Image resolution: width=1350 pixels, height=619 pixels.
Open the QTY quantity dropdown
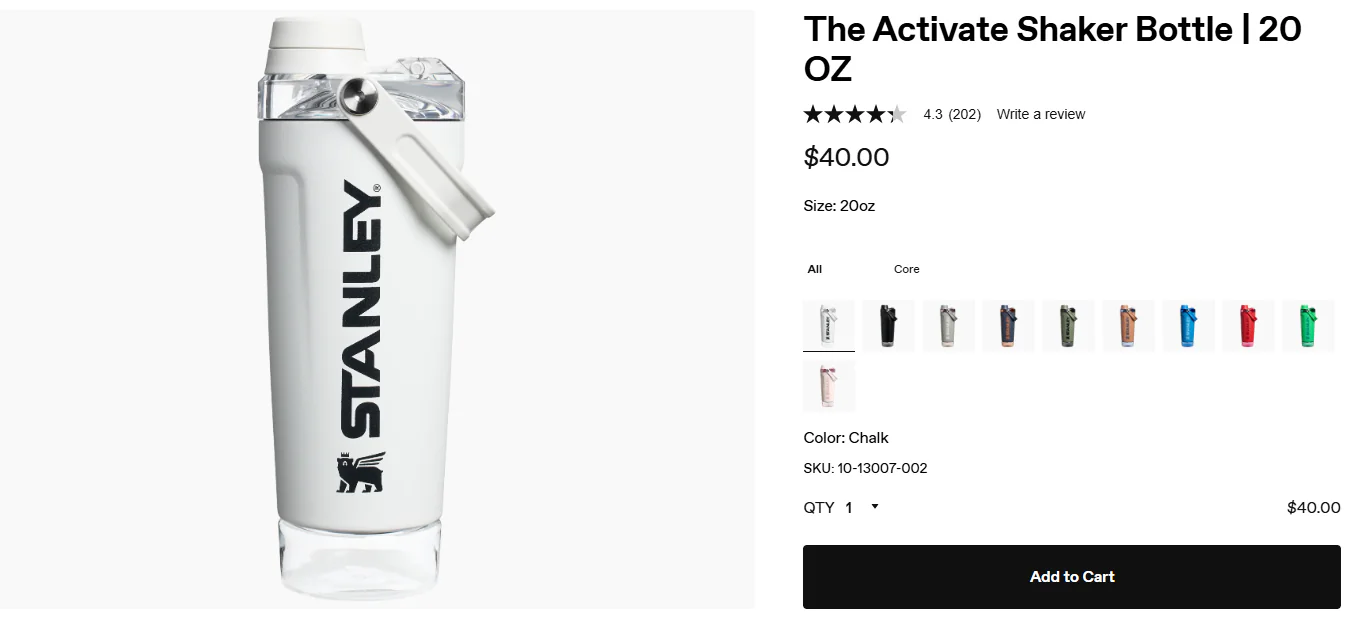[x=861, y=507]
